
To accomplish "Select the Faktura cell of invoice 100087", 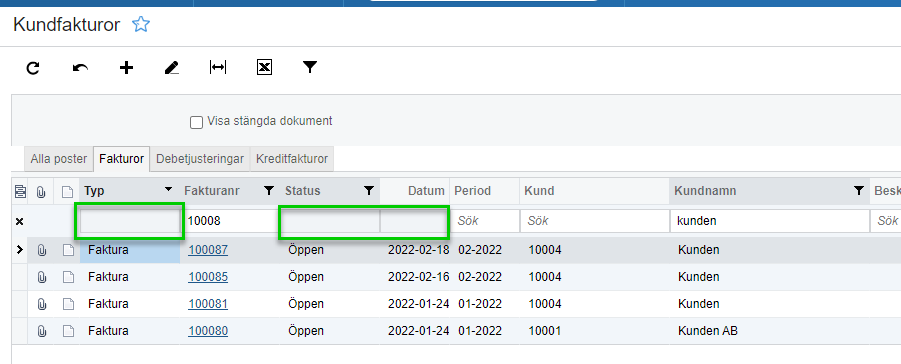I will tap(130, 250).
